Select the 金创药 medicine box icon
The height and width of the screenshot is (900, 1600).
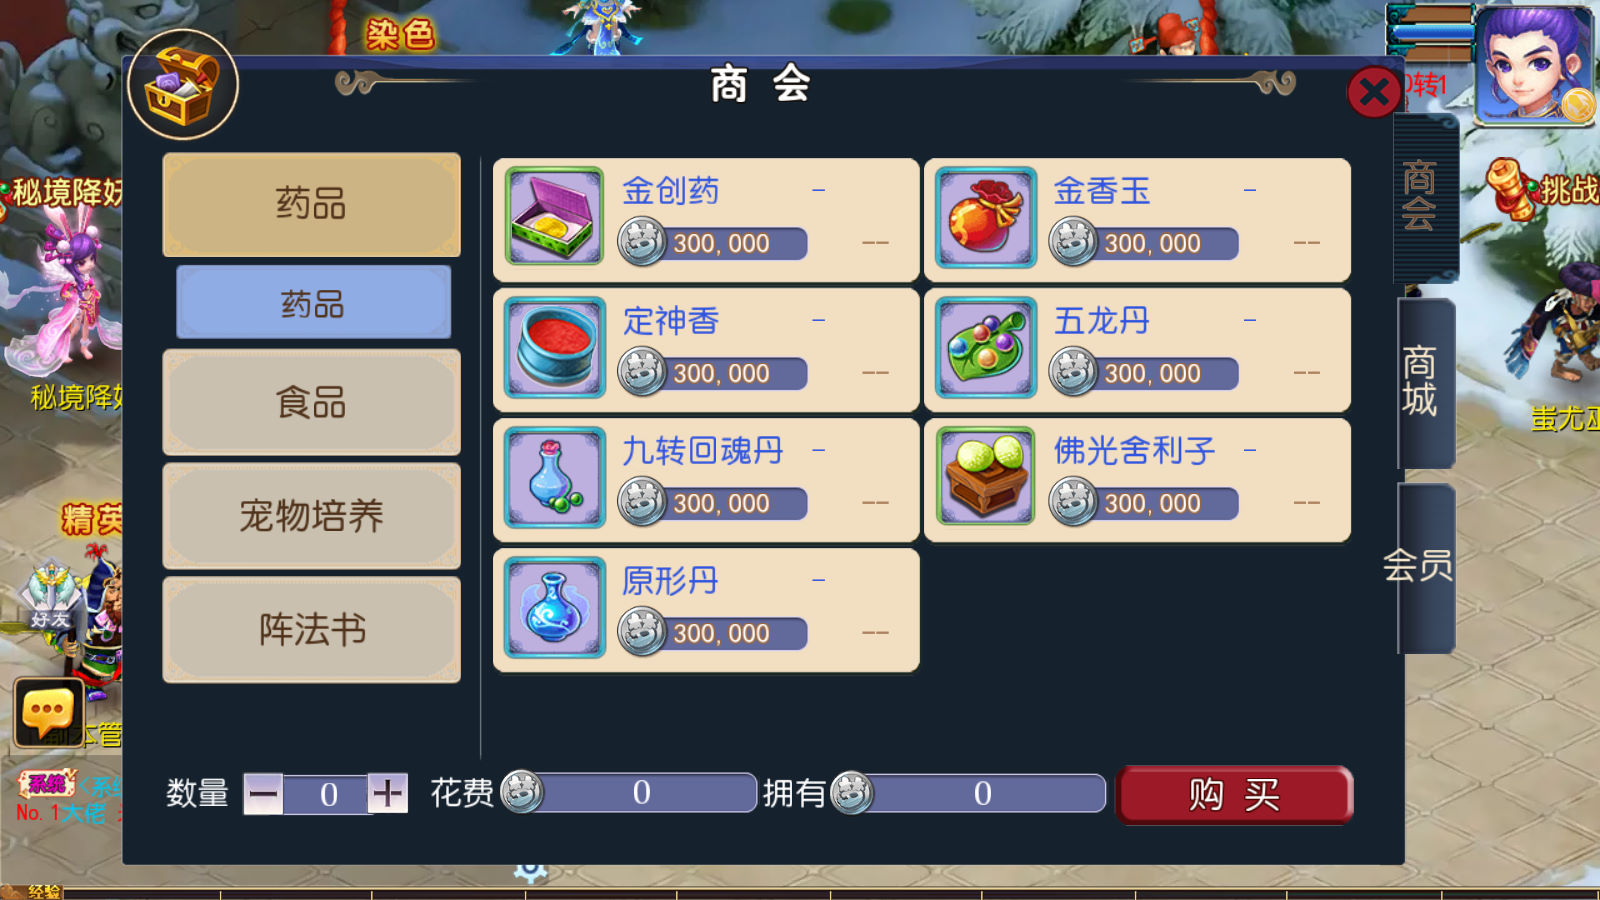point(554,216)
